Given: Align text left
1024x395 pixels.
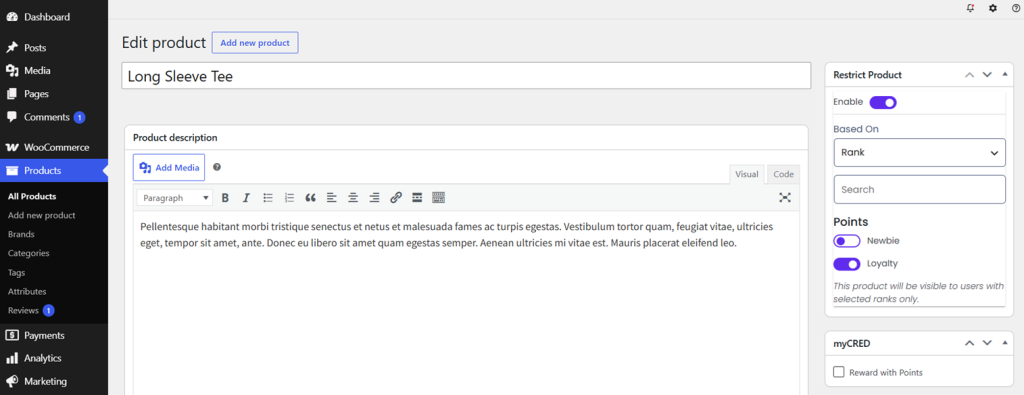Looking at the screenshot, I should pyautogui.click(x=332, y=198).
